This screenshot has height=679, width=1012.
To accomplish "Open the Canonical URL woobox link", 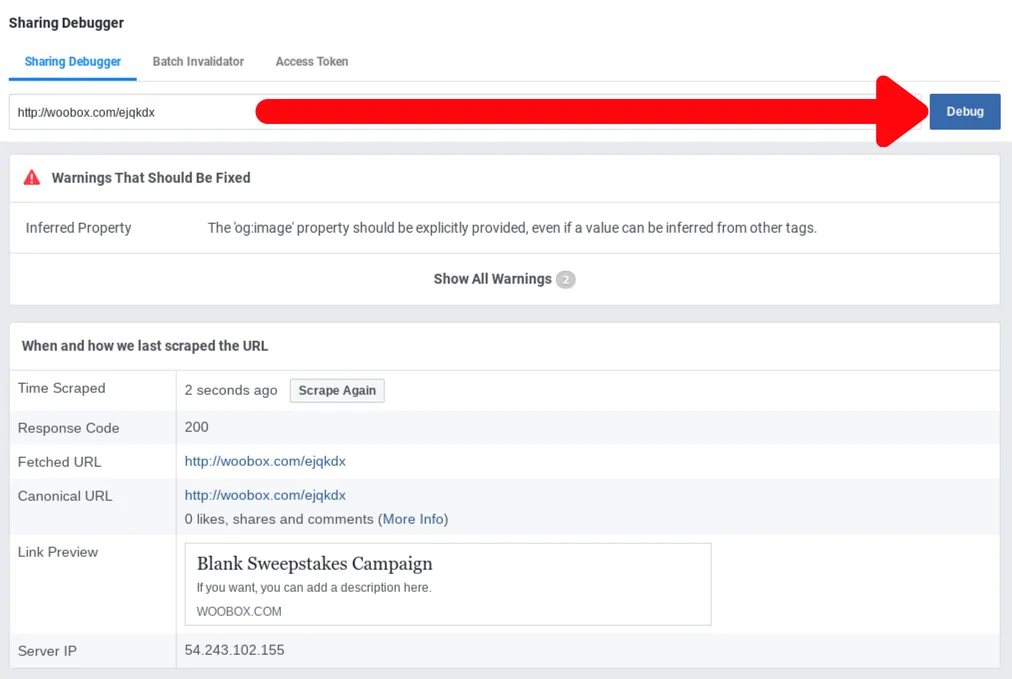I will (x=265, y=495).
